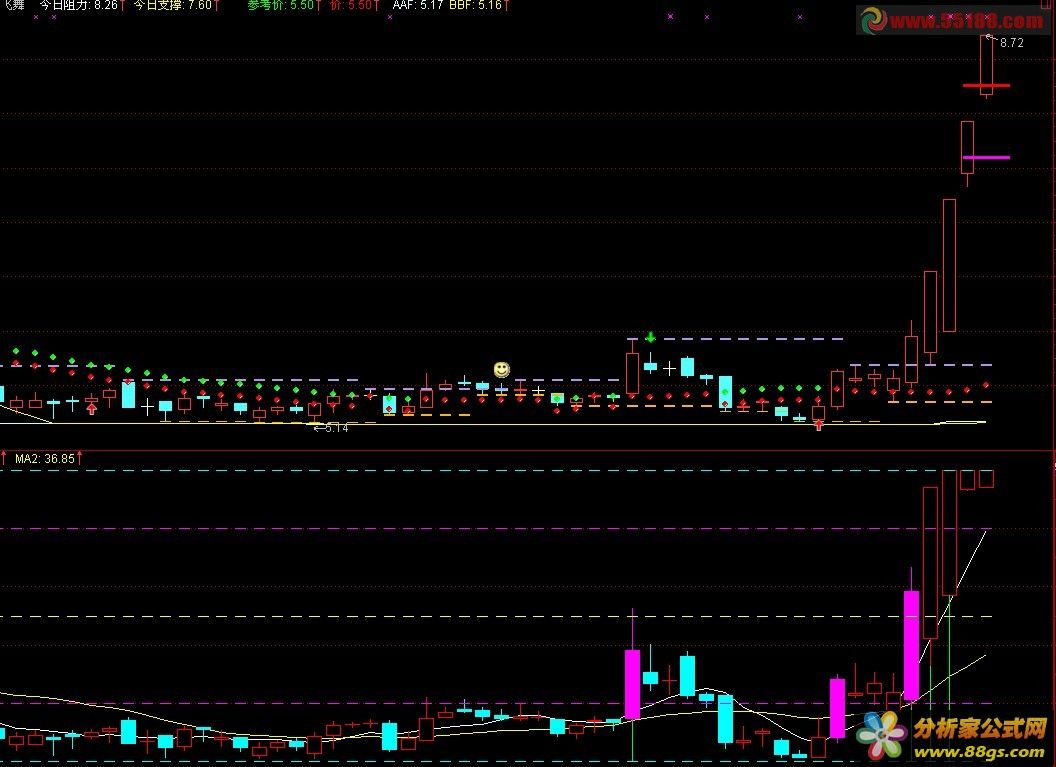Click the red horizontal resistance marker line

click(x=986, y=86)
